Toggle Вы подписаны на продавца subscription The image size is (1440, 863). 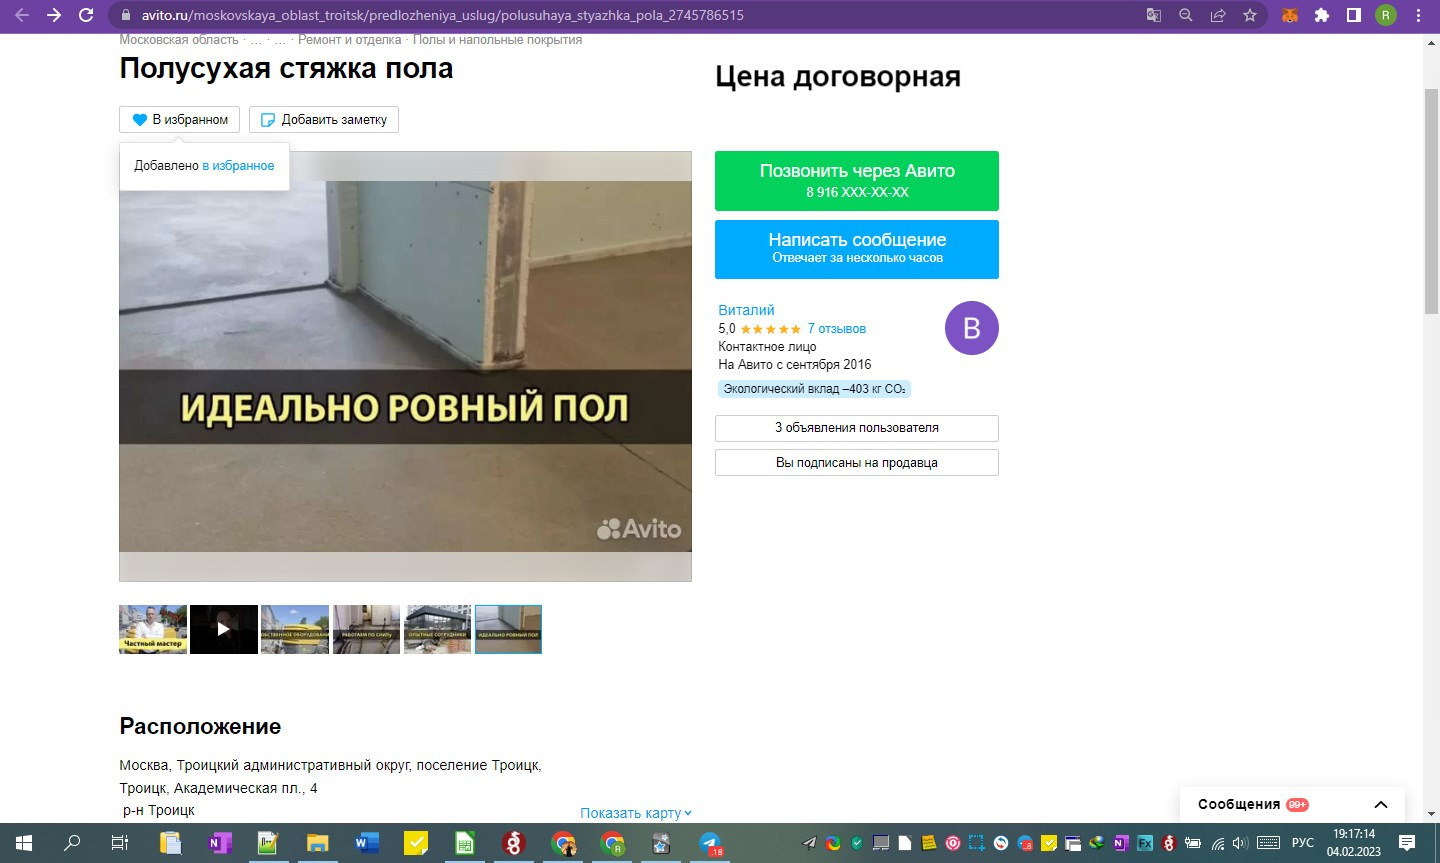coord(857,463)
